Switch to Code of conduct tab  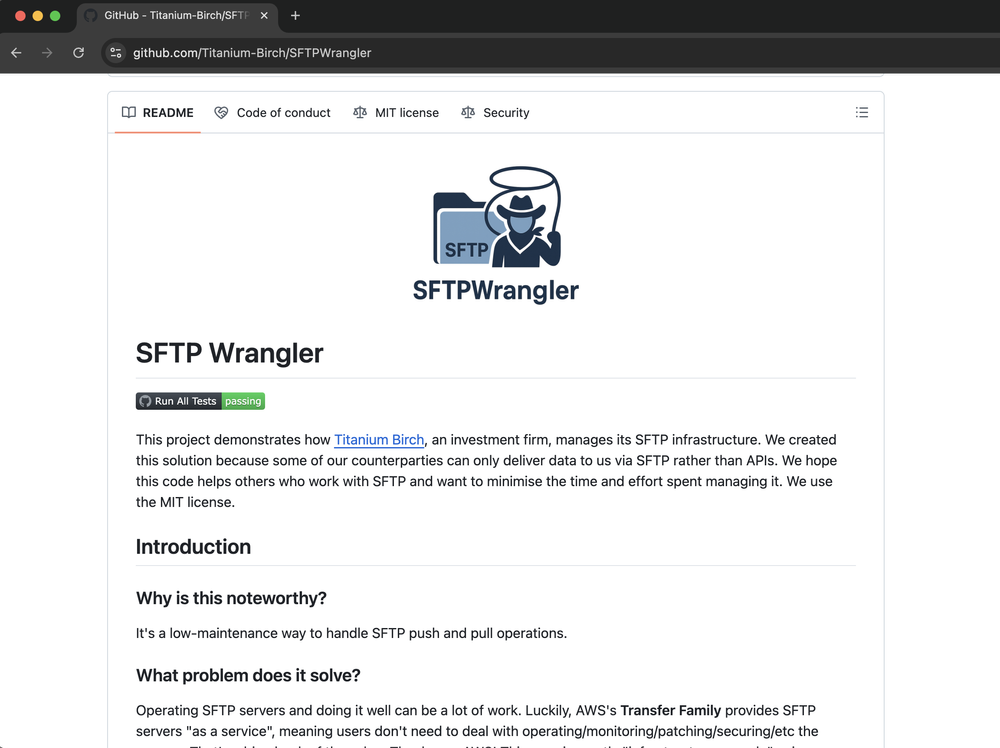pyautogui.click(x=272, y=113)
